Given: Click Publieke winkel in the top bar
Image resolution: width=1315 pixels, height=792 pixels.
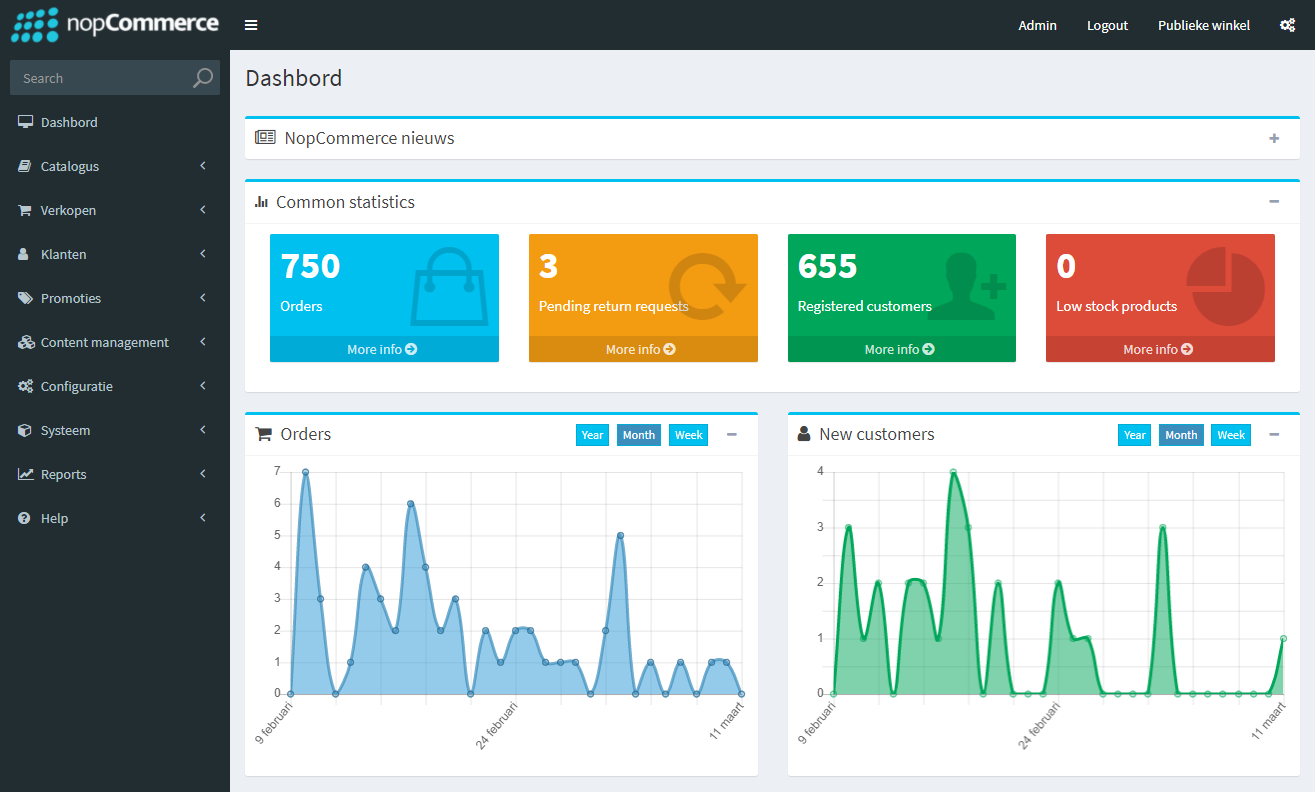Looking at the screenshot, I should (1203, 25).
